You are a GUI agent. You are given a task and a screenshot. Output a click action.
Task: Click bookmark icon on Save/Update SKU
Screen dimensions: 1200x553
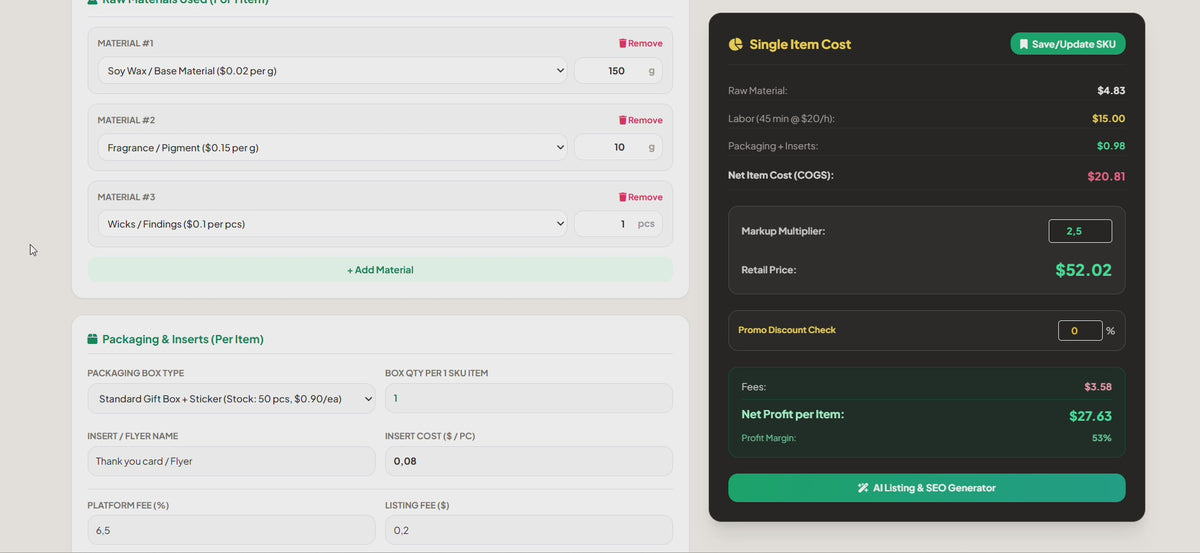(1024, 44)
